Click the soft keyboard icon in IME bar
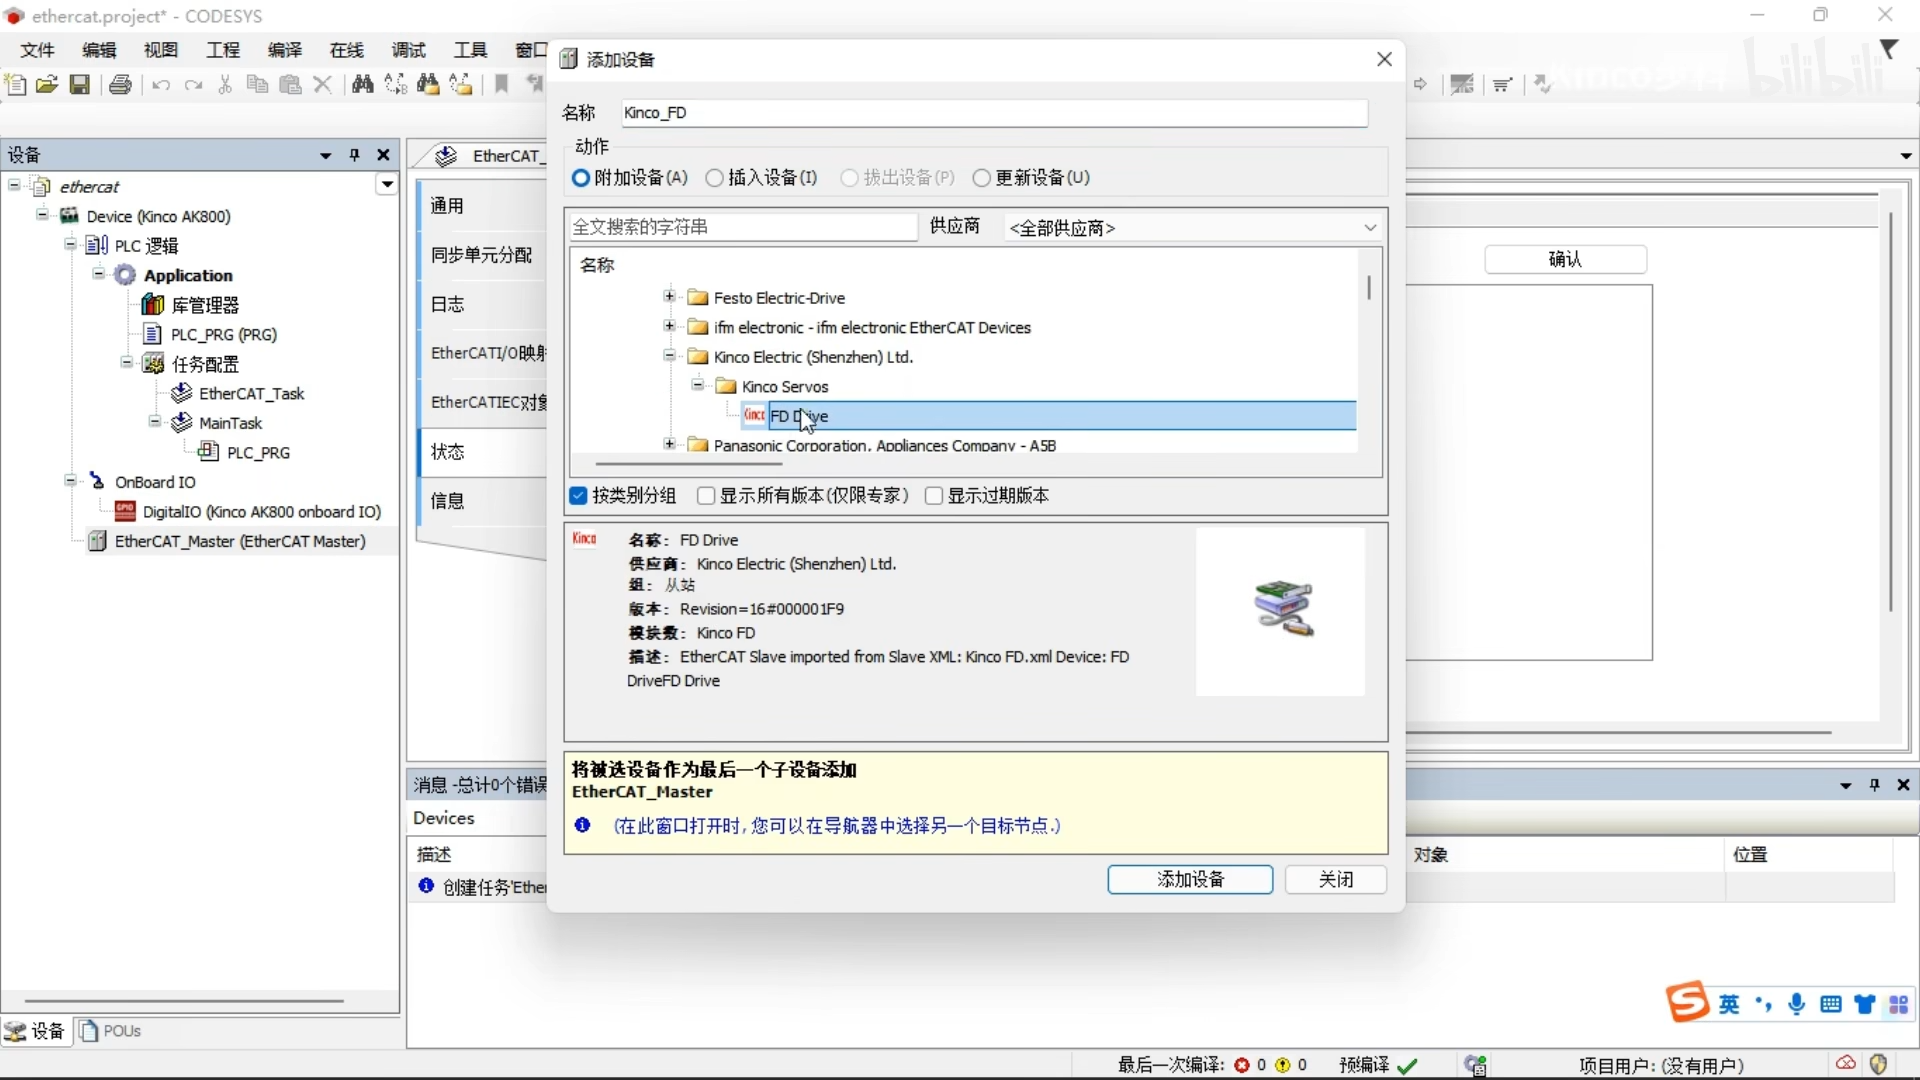 coord(1831,1005)
